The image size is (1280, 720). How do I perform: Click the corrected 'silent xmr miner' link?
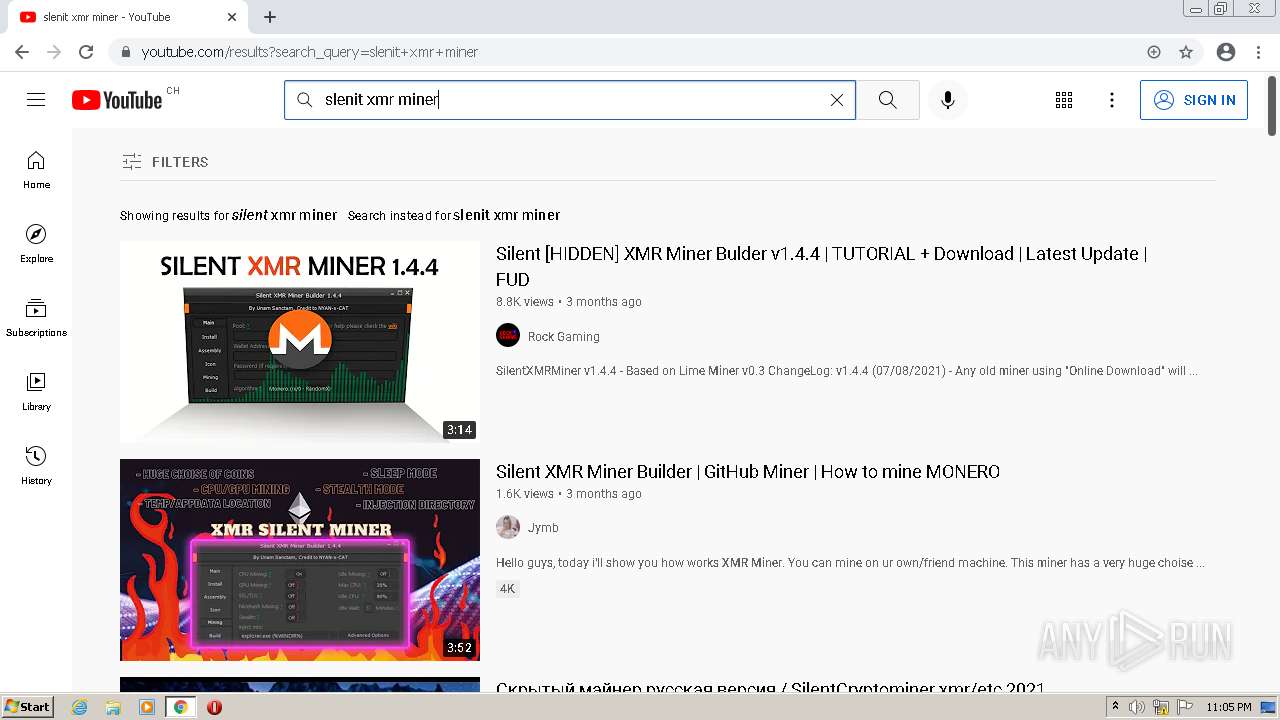285,215
